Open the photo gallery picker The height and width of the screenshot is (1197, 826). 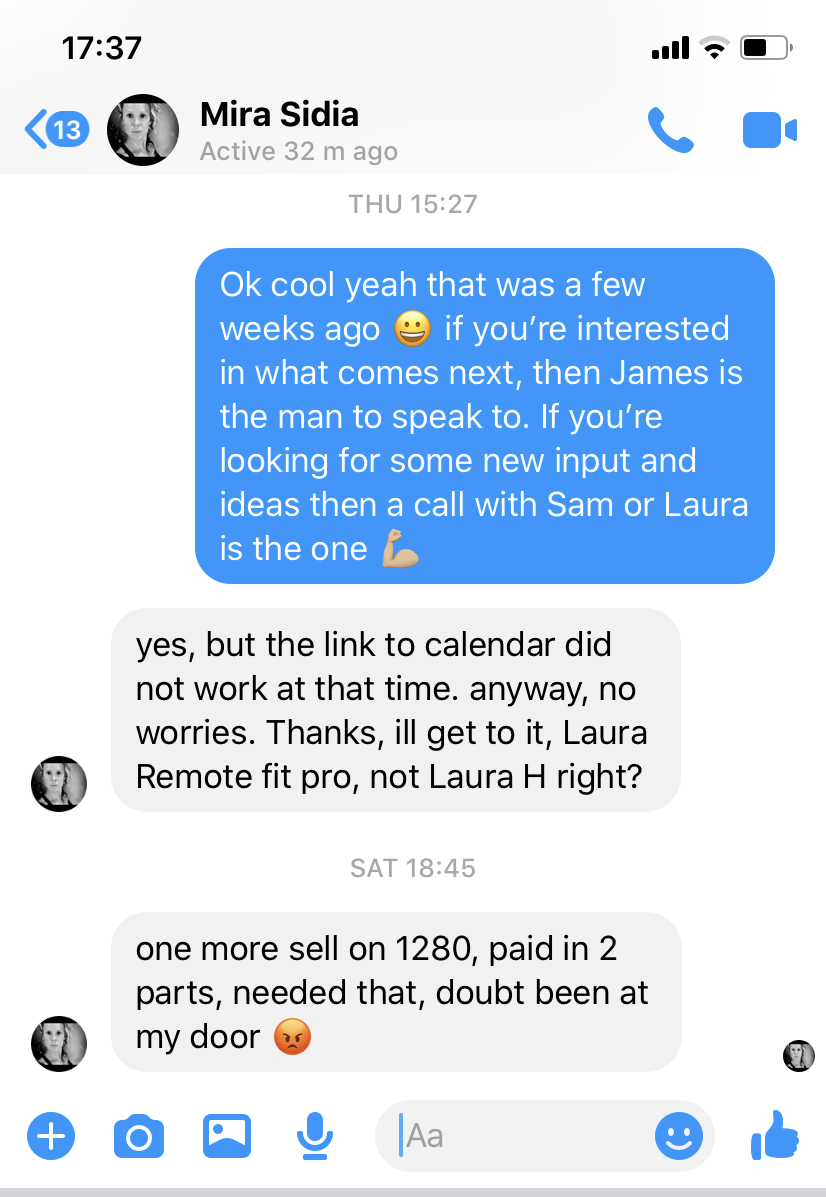tap(227, 1135)
